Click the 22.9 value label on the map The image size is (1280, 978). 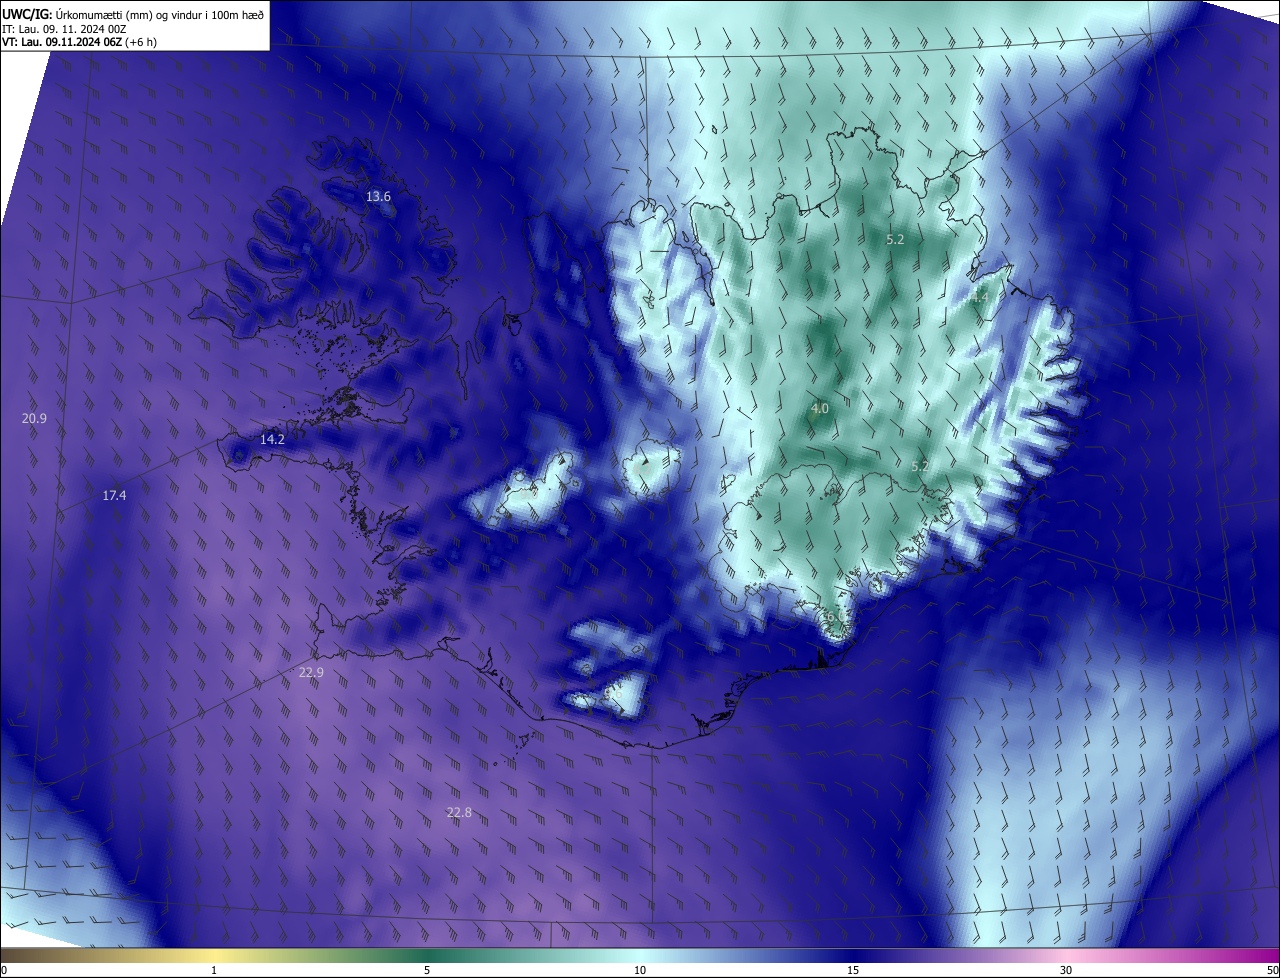point(311,673)
